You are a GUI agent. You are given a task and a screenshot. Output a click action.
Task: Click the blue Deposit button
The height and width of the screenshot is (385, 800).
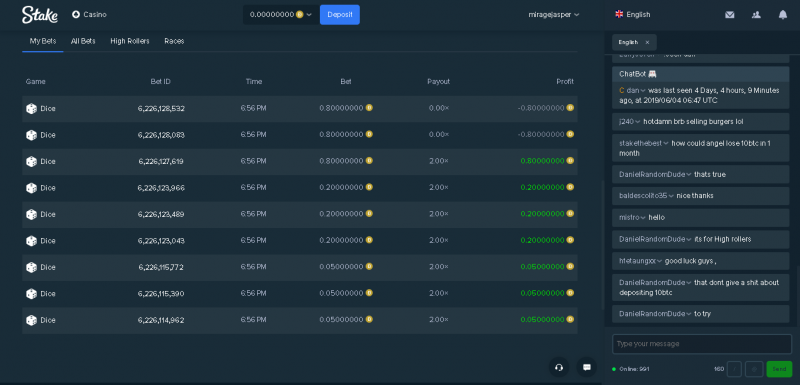coord(340,15)
